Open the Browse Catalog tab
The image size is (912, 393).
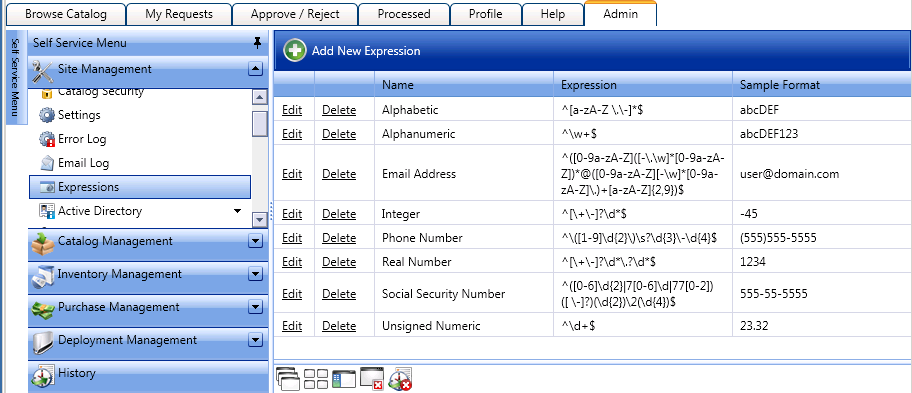66,14
